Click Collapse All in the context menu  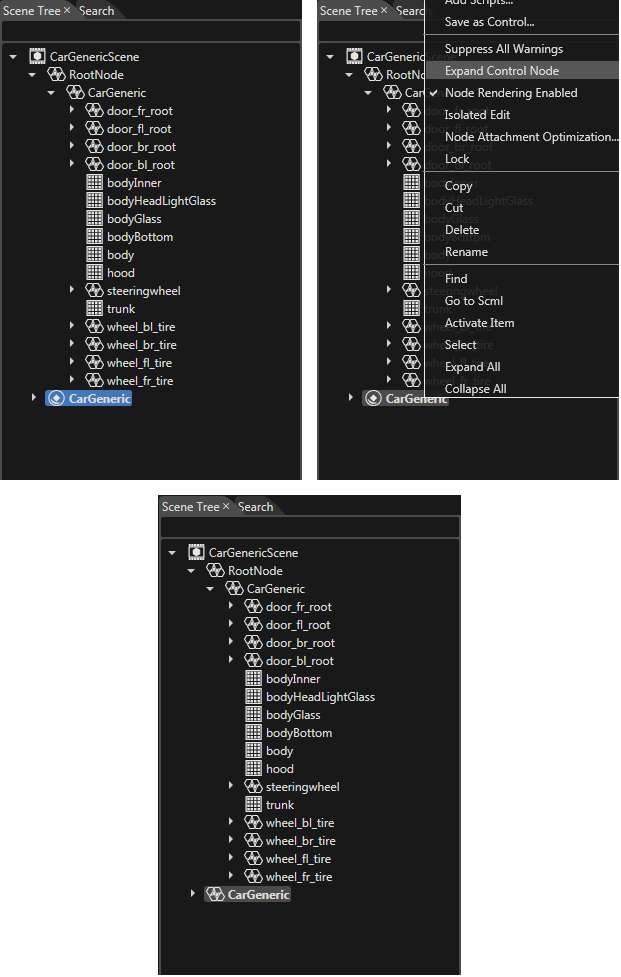[x=475, y=389]
